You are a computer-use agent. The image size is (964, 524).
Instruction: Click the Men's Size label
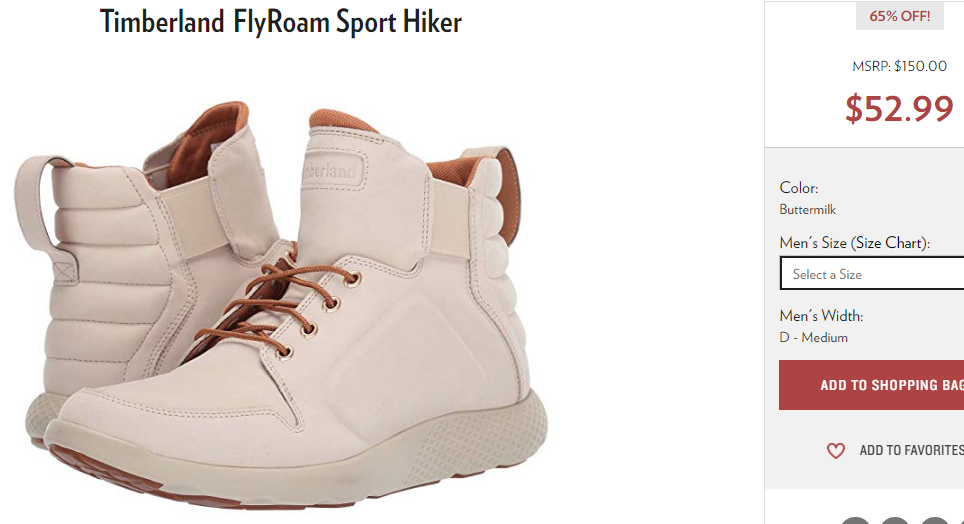click(813, 243)
